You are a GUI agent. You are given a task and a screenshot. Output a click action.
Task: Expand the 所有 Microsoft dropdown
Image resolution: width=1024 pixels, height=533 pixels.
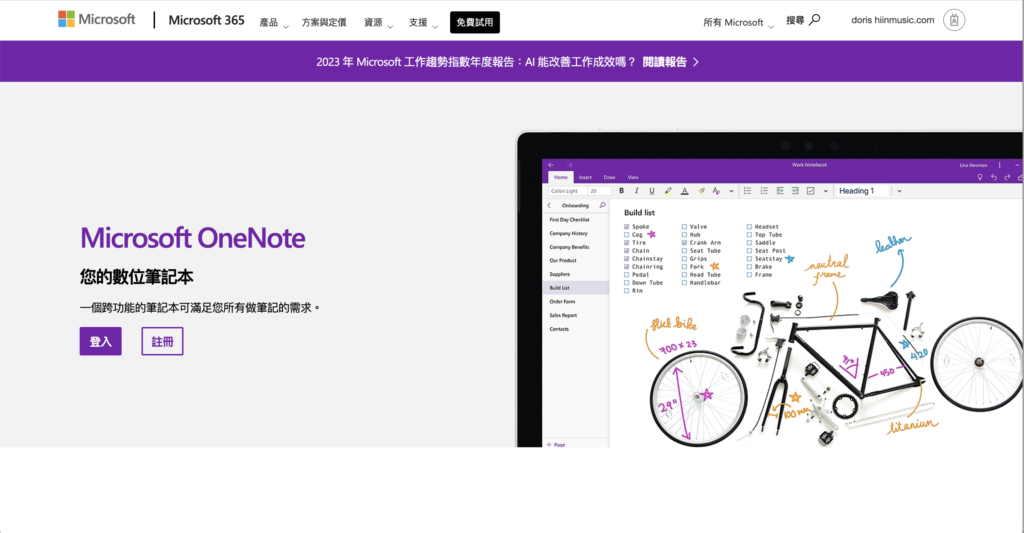point(738,22)
